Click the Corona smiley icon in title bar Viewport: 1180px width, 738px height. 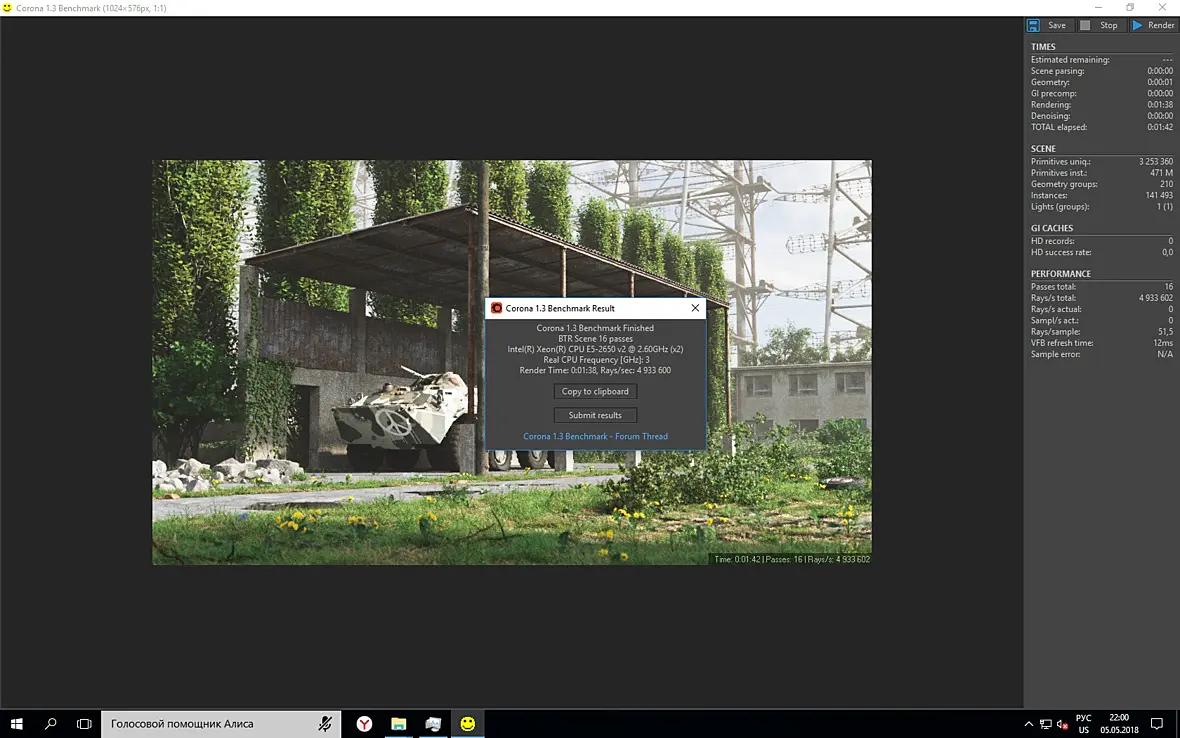click(7, 8)
